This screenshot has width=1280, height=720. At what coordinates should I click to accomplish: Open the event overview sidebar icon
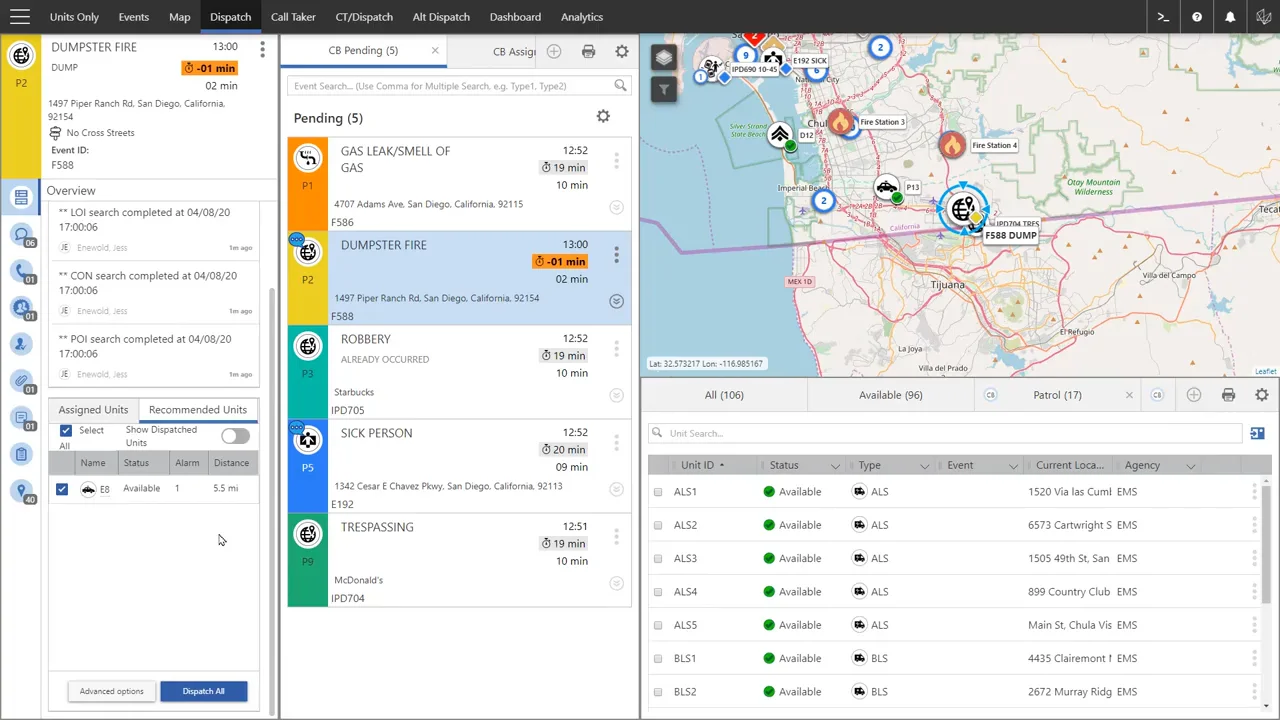tap(21, 197)
